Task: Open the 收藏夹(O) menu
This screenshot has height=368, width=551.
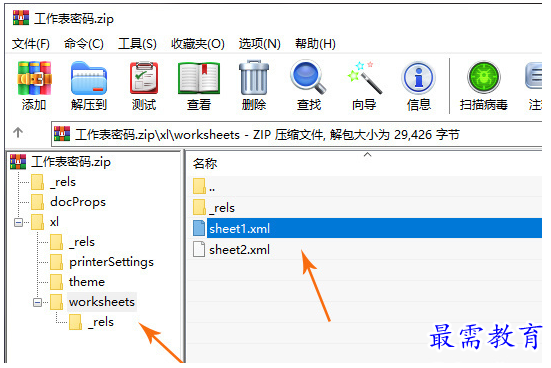Action: coord(197,44)
